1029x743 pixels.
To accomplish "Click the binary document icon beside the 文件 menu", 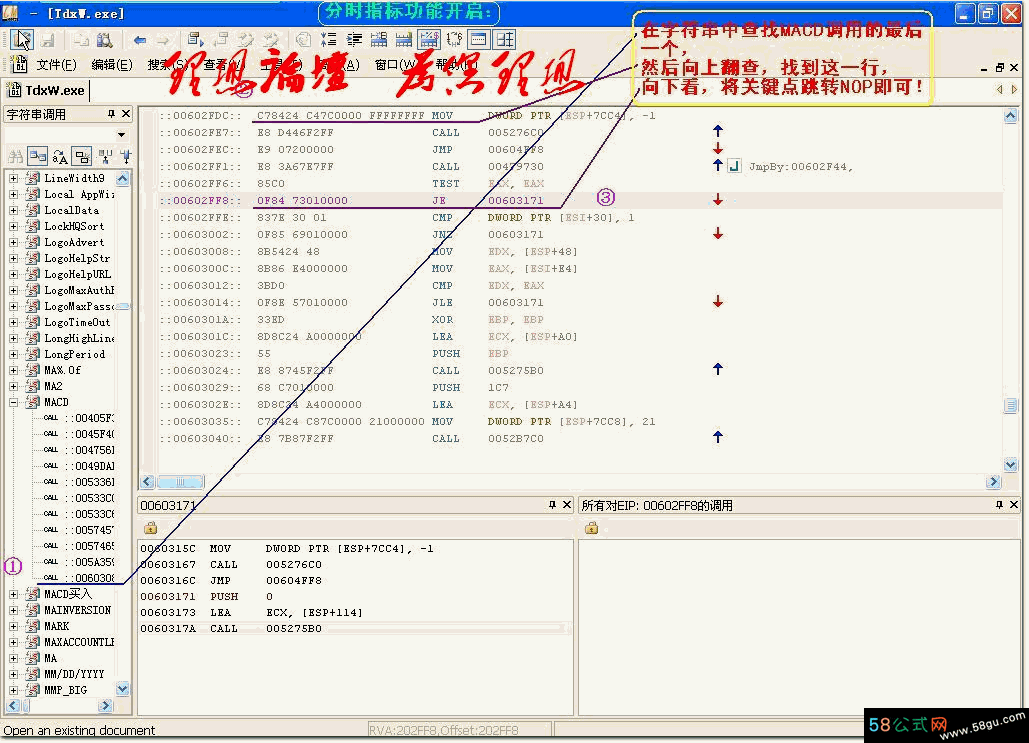I will click(x=18, y=64).
